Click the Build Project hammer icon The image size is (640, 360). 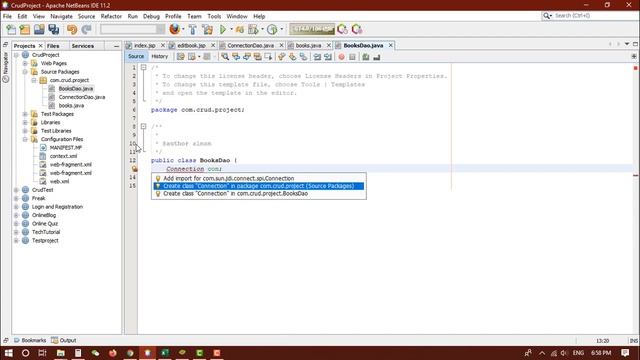point(193,29)
